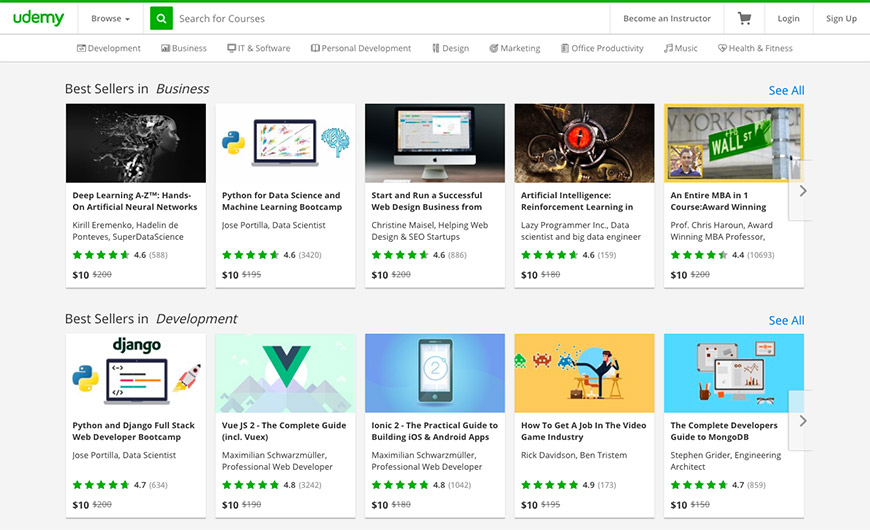Image resolution: width=870 pixels, height=530 pixels.
Task: Open the IT & Software category
Action: pos(258,48)
